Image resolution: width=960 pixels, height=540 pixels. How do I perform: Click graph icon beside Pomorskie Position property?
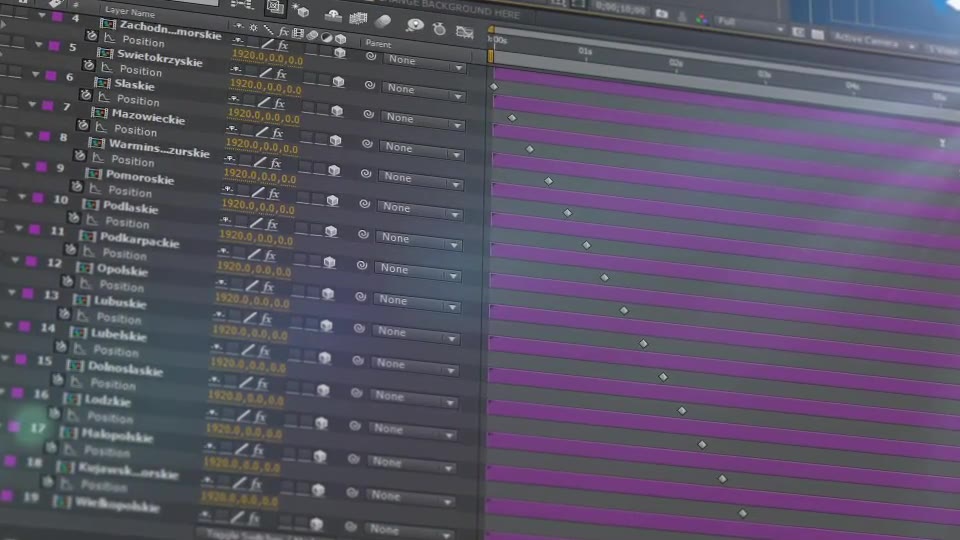[96, 188]
